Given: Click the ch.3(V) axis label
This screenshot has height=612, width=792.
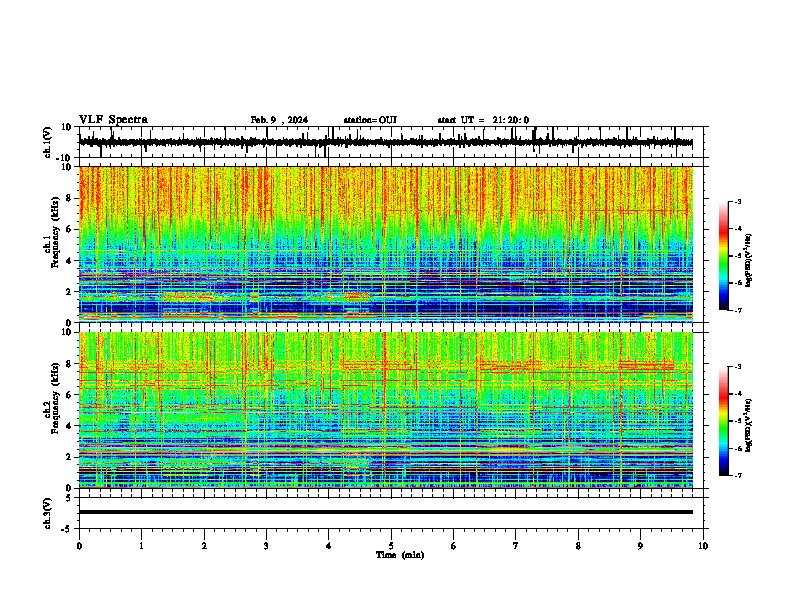Looking at the screenshot, I should (48, 513).
